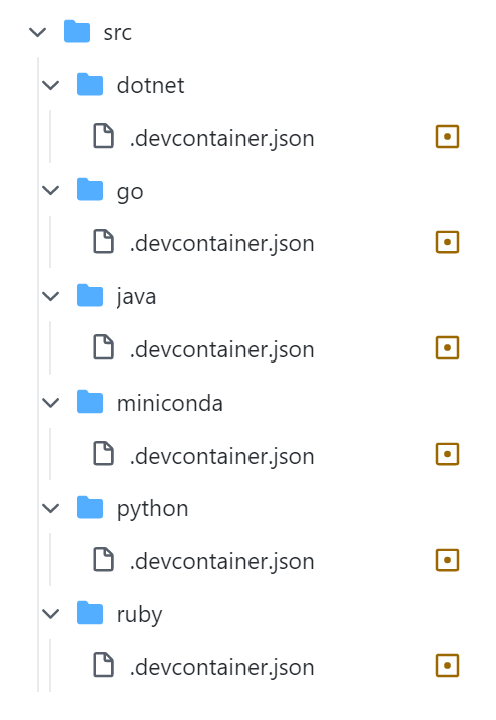Image resolution: width=496 pixels, height=720 pixels.
Task: Open .devcontainer.json under the python folder
Action: 222,562
